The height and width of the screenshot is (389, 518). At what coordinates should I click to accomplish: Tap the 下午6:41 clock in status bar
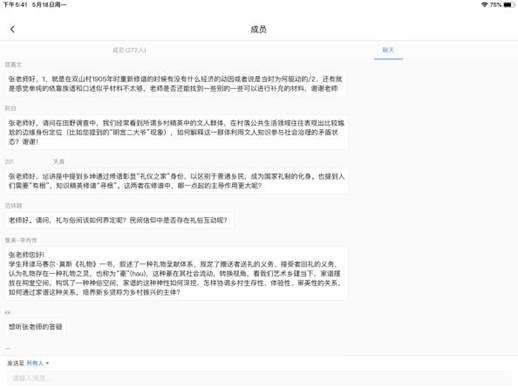pos(15,5)
